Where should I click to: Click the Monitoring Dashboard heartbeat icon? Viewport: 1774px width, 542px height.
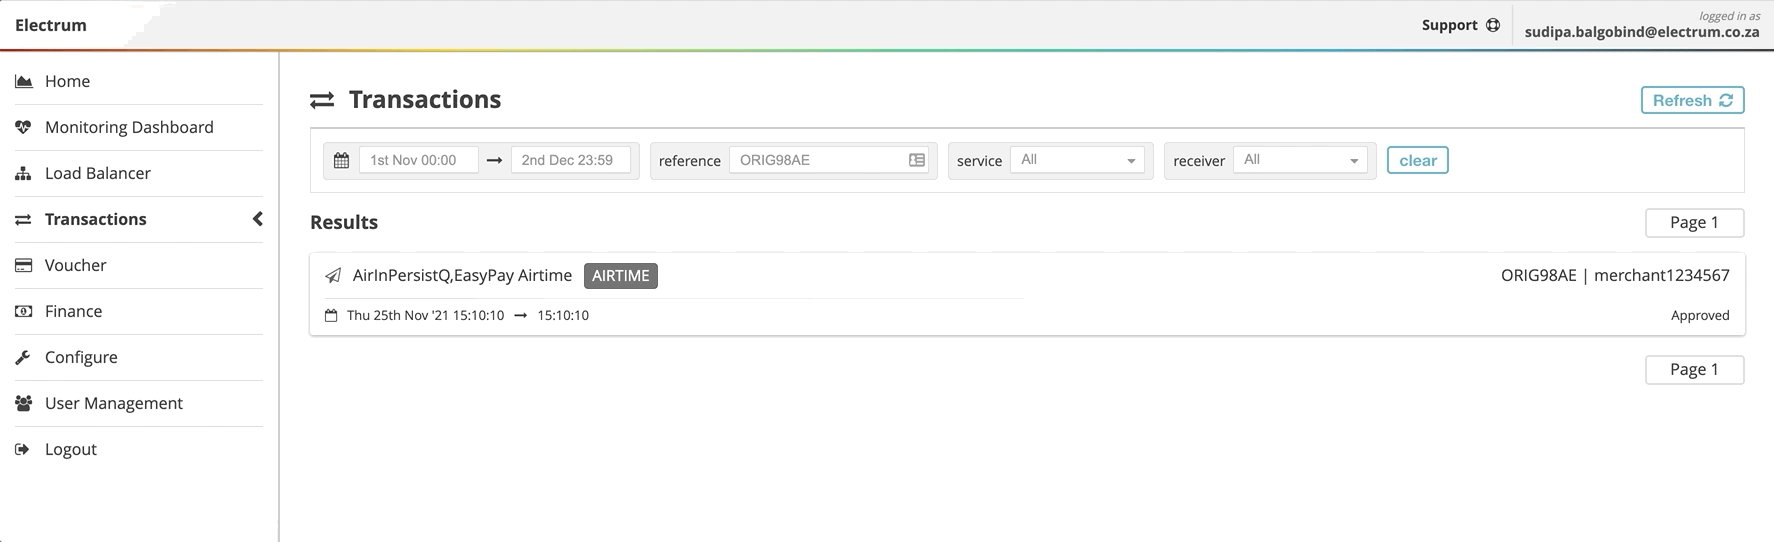tap(23, 127)
